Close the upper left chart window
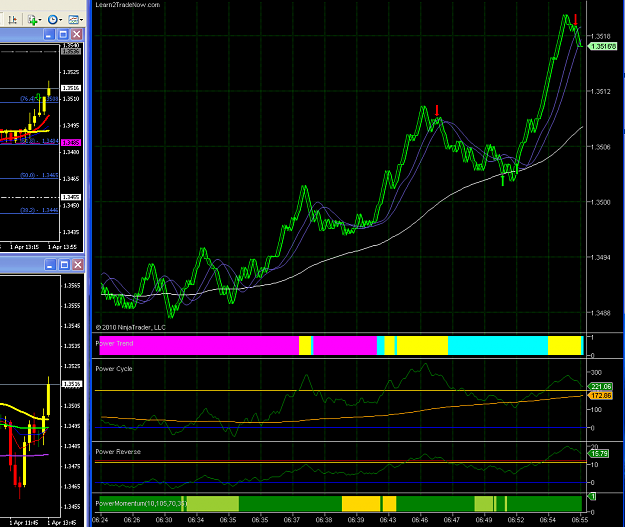 coord(77,34)
